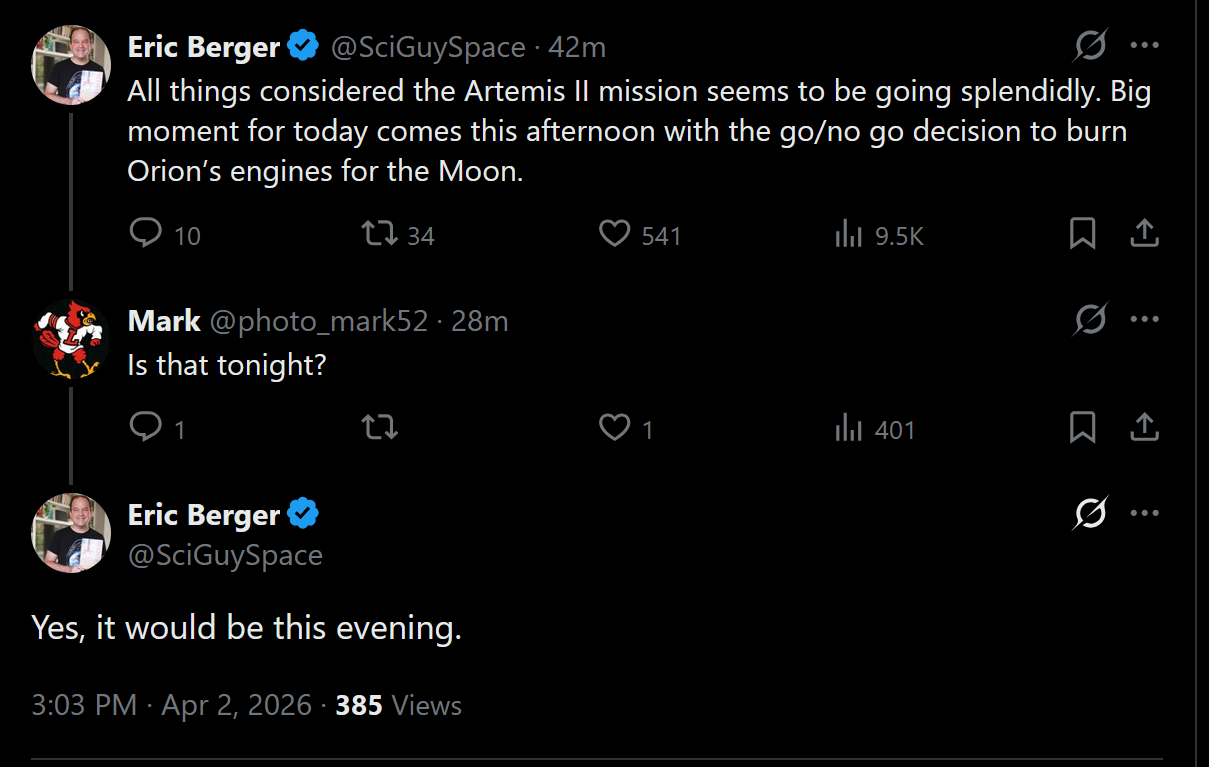The height and width of the screenshot is (767, 1209).
Task: Bookmark Eric Berger's Artemis II tweet
Action: coord(1082,234)
